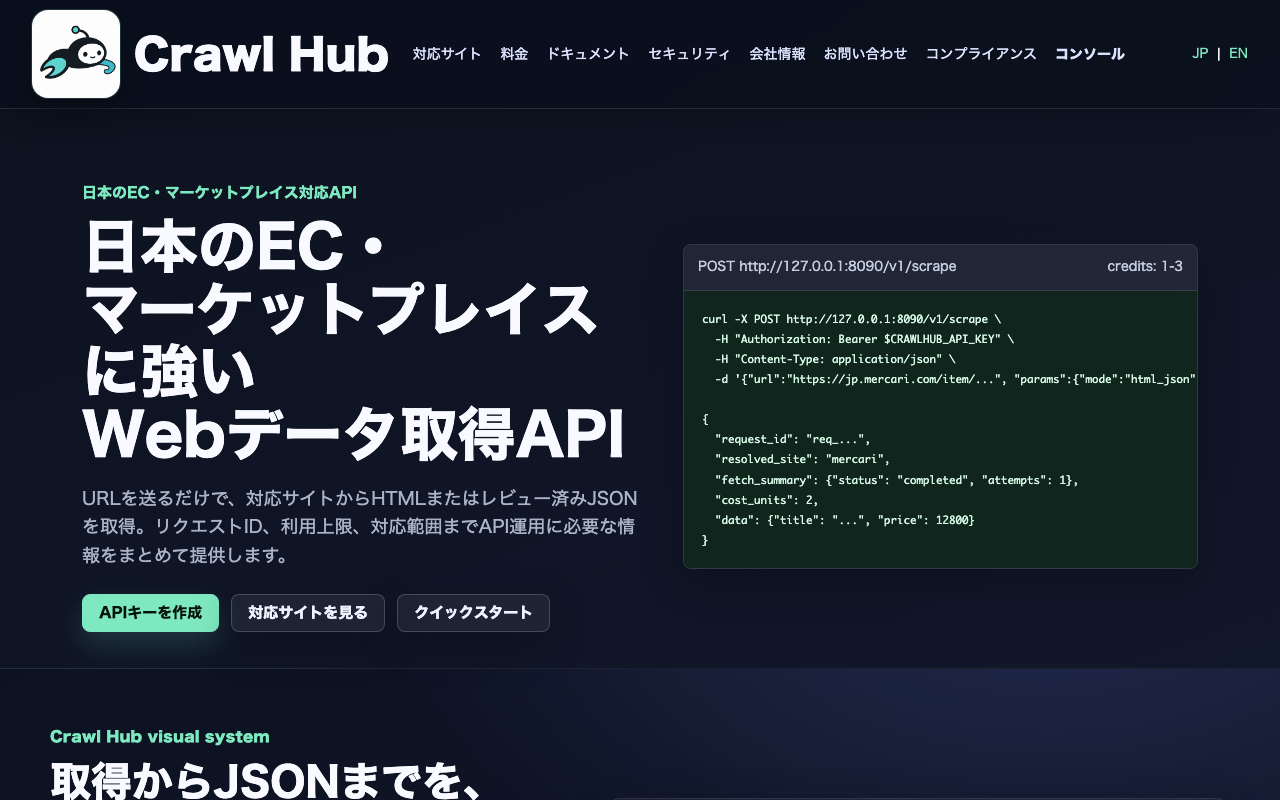The height and width of the screenshot is (800, 1280).
Task: Click the hero description starting with URLを送るだけで
Action: tap(360, 526)
